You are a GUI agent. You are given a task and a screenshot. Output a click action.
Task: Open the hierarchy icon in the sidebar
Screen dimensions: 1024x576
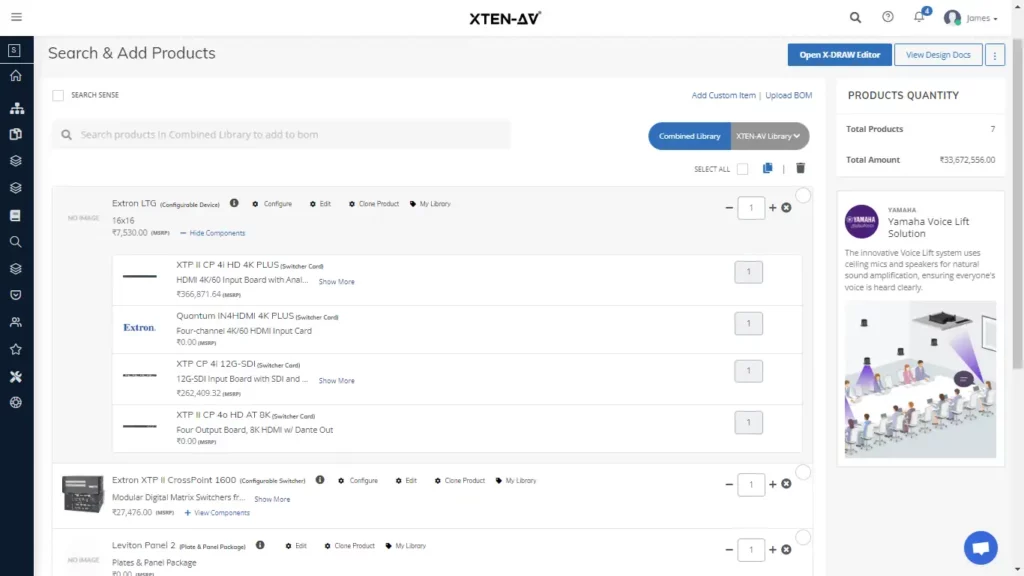pyautogui.click(x=16, y=108)
